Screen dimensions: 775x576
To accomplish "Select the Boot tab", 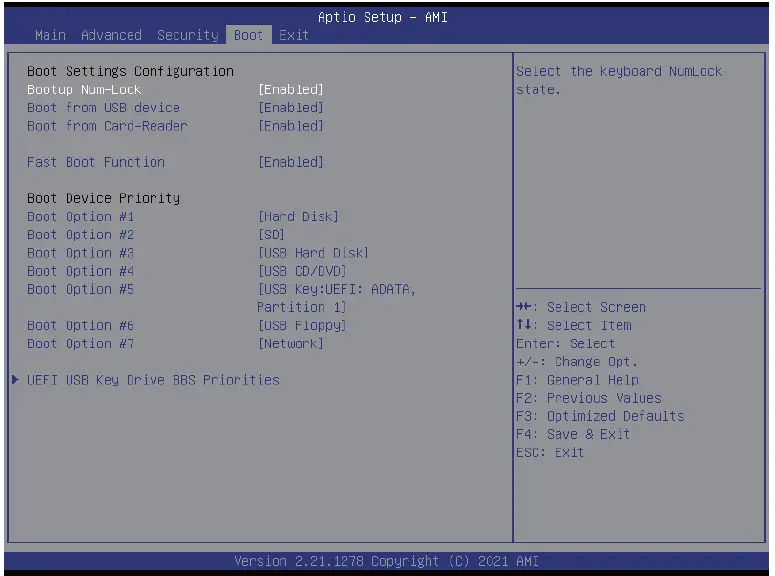I will click(x=249, y=35).
